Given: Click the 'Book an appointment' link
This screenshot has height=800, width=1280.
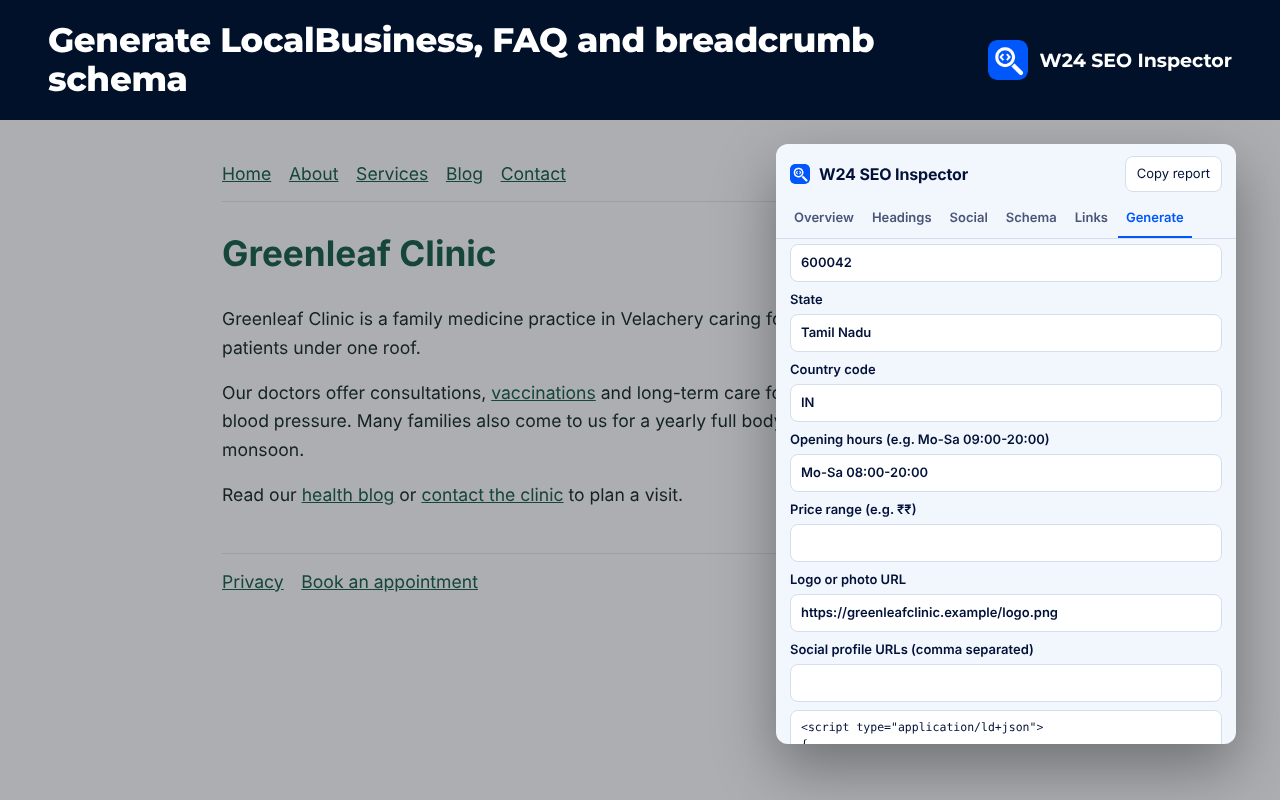Looking at the screenshot, I should pyautogui.click(x=389, y=582).
